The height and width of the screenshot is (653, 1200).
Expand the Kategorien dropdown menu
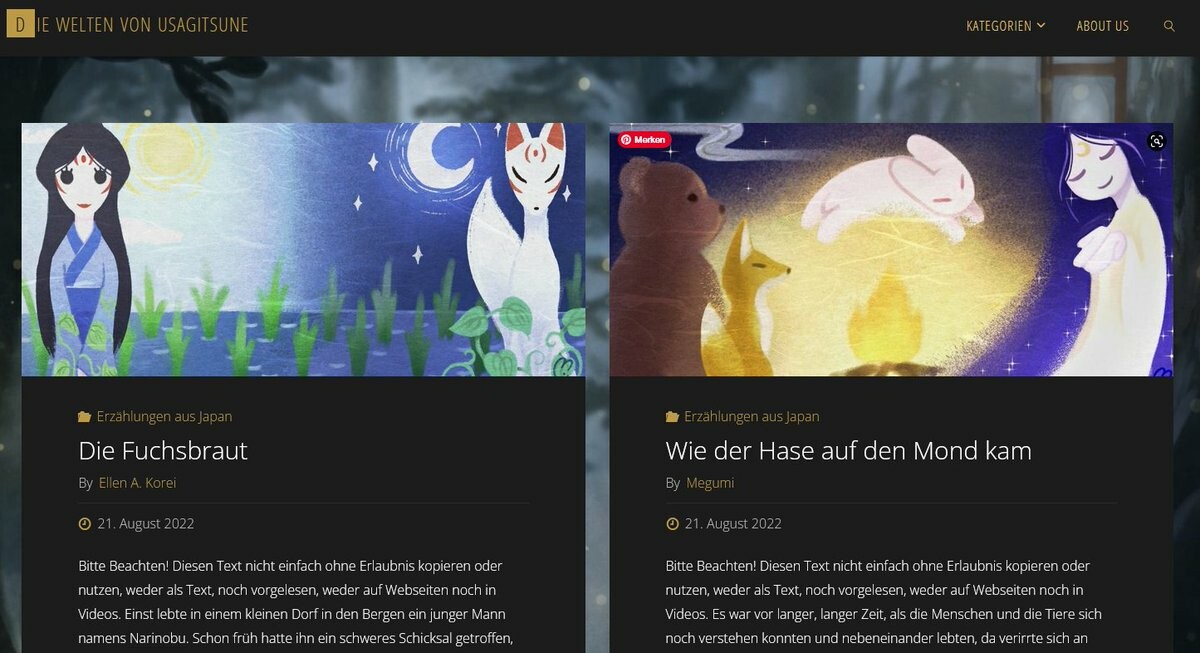coord(1005,26)
